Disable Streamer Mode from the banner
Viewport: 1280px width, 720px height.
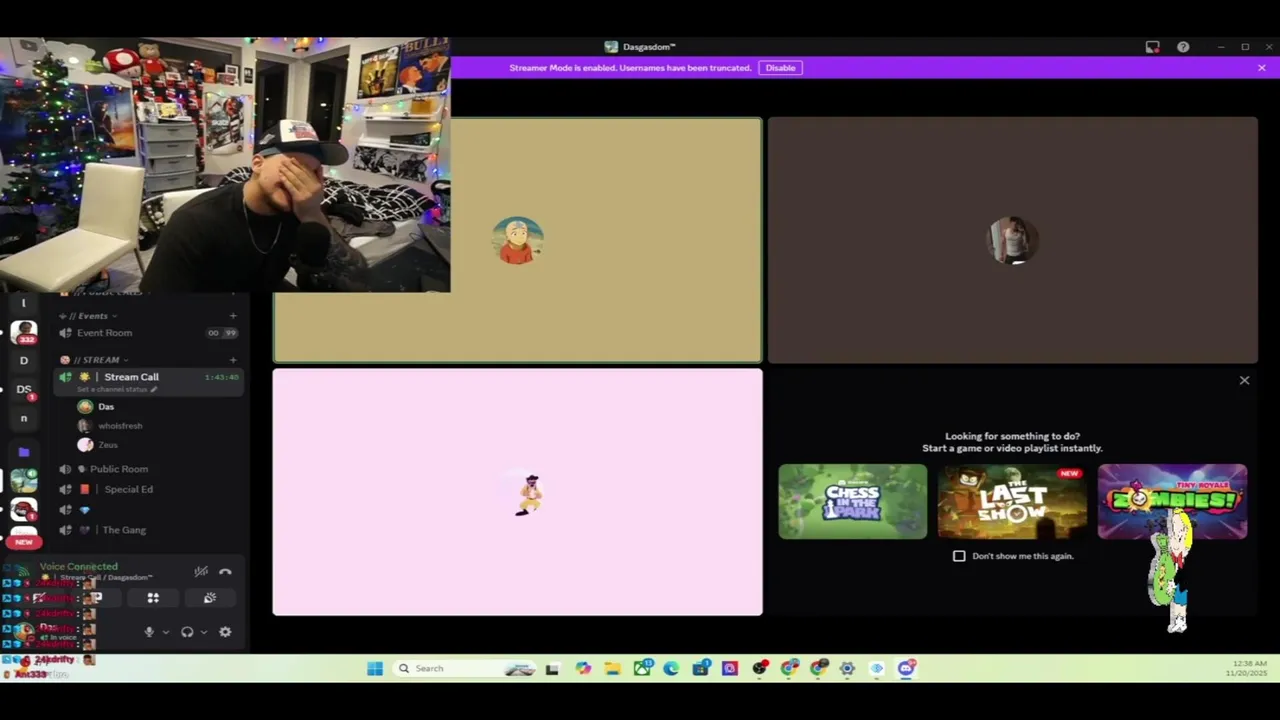[780, 68]
